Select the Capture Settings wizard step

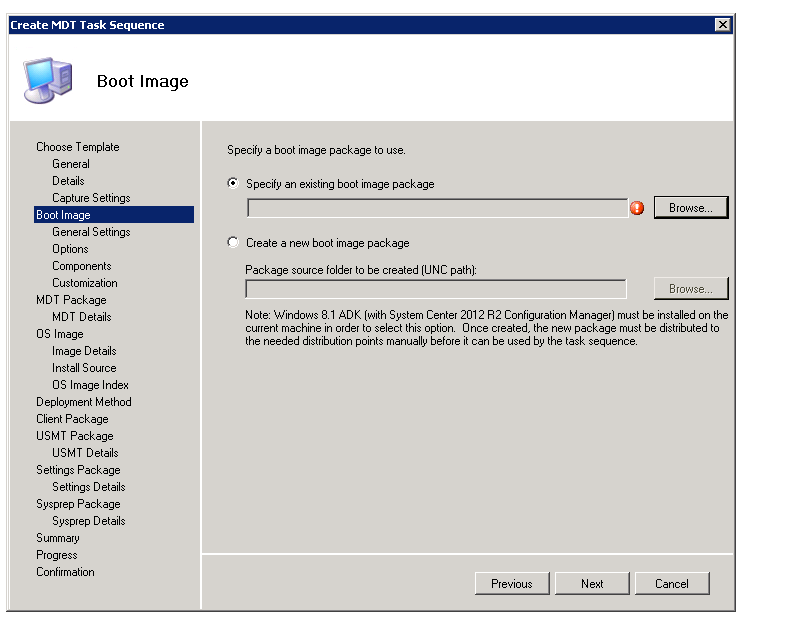91,198
